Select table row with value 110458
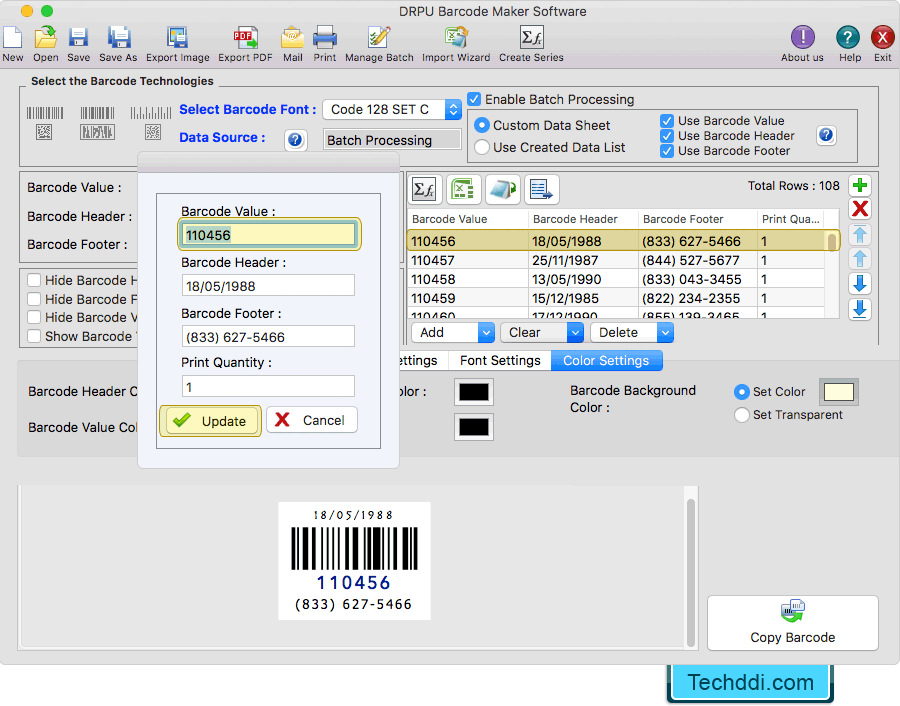900x706 pixels. tap(615, 280)
